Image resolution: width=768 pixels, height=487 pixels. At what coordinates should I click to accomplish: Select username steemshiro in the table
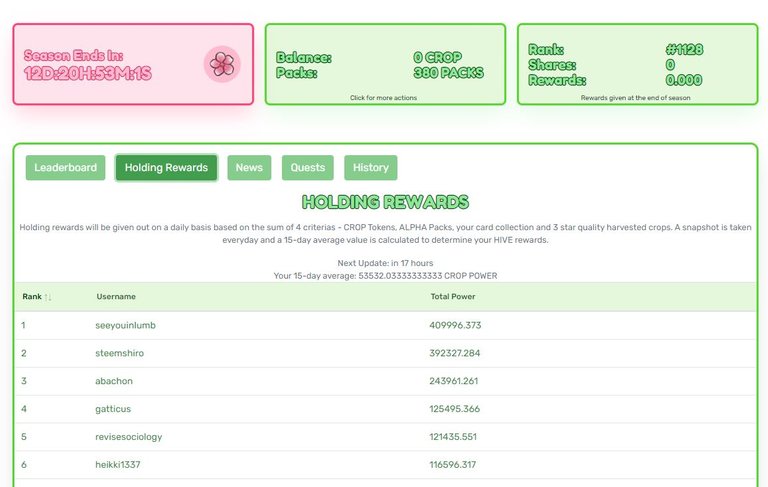point(120,353)
